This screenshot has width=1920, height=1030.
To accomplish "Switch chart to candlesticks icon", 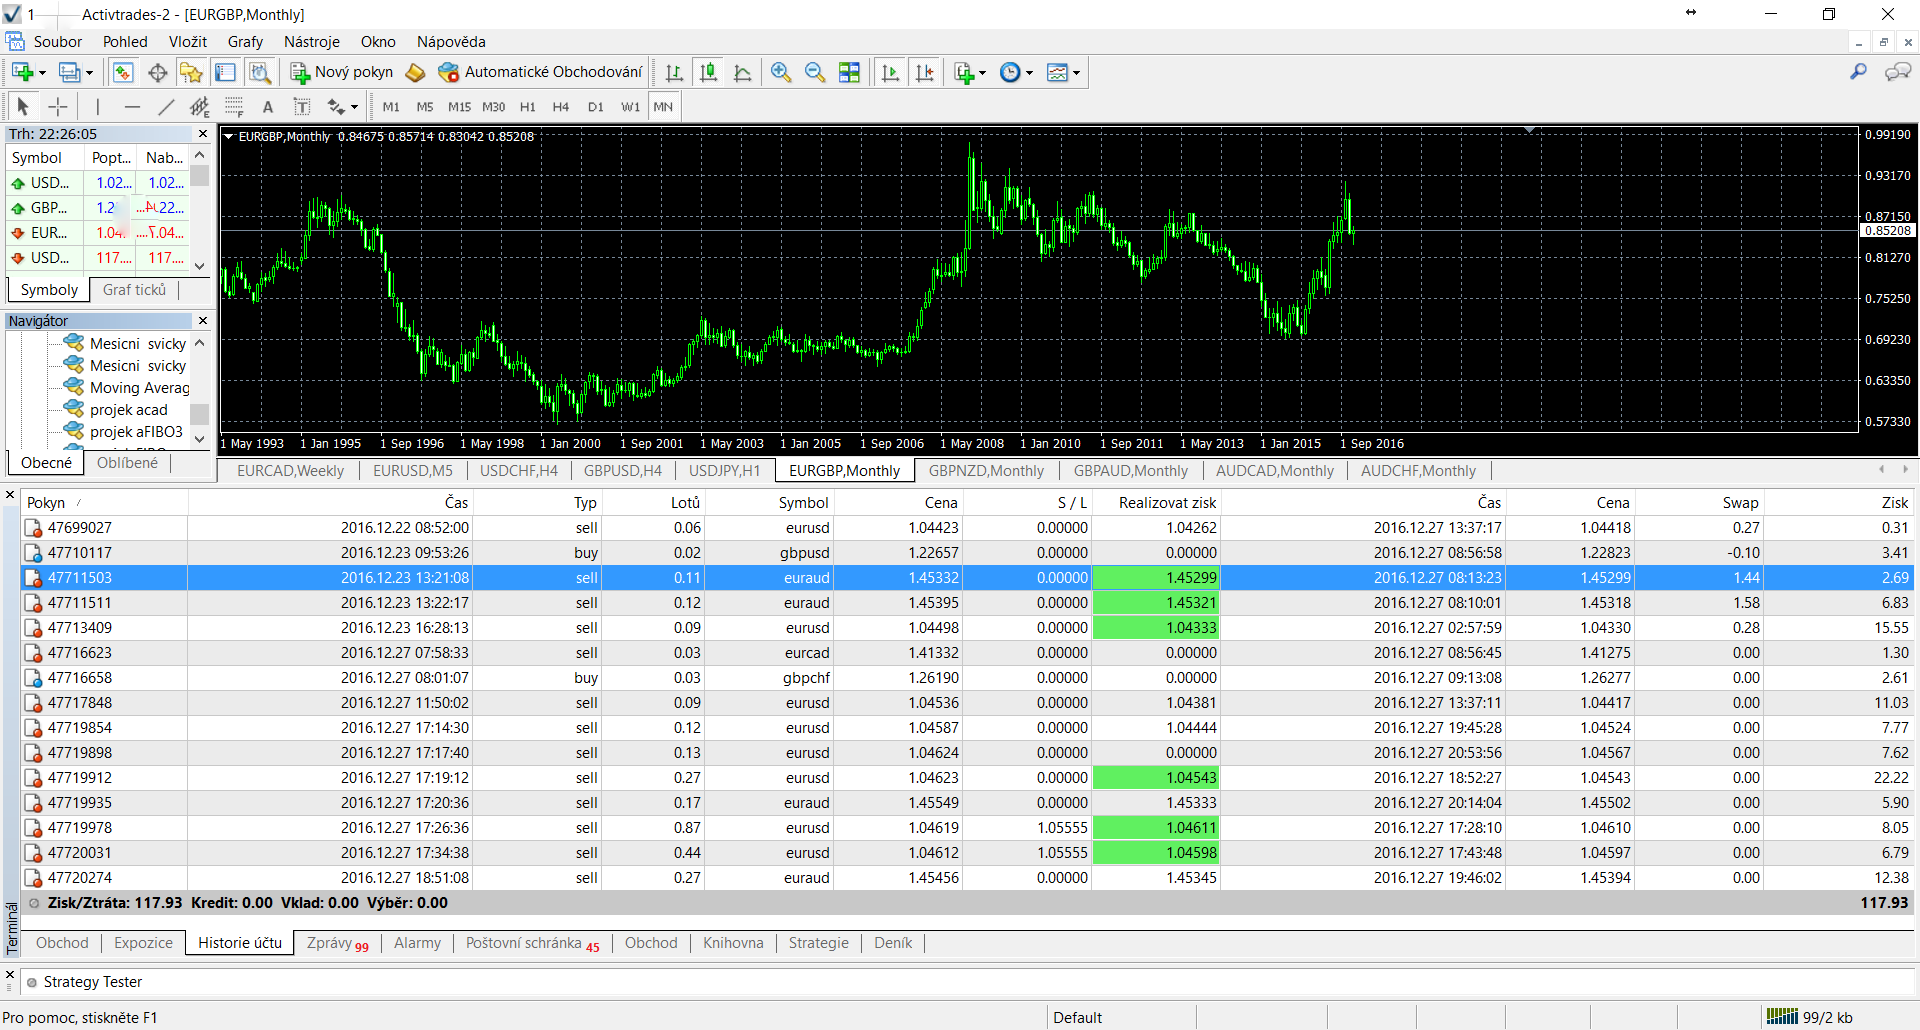I will [708, 72].
